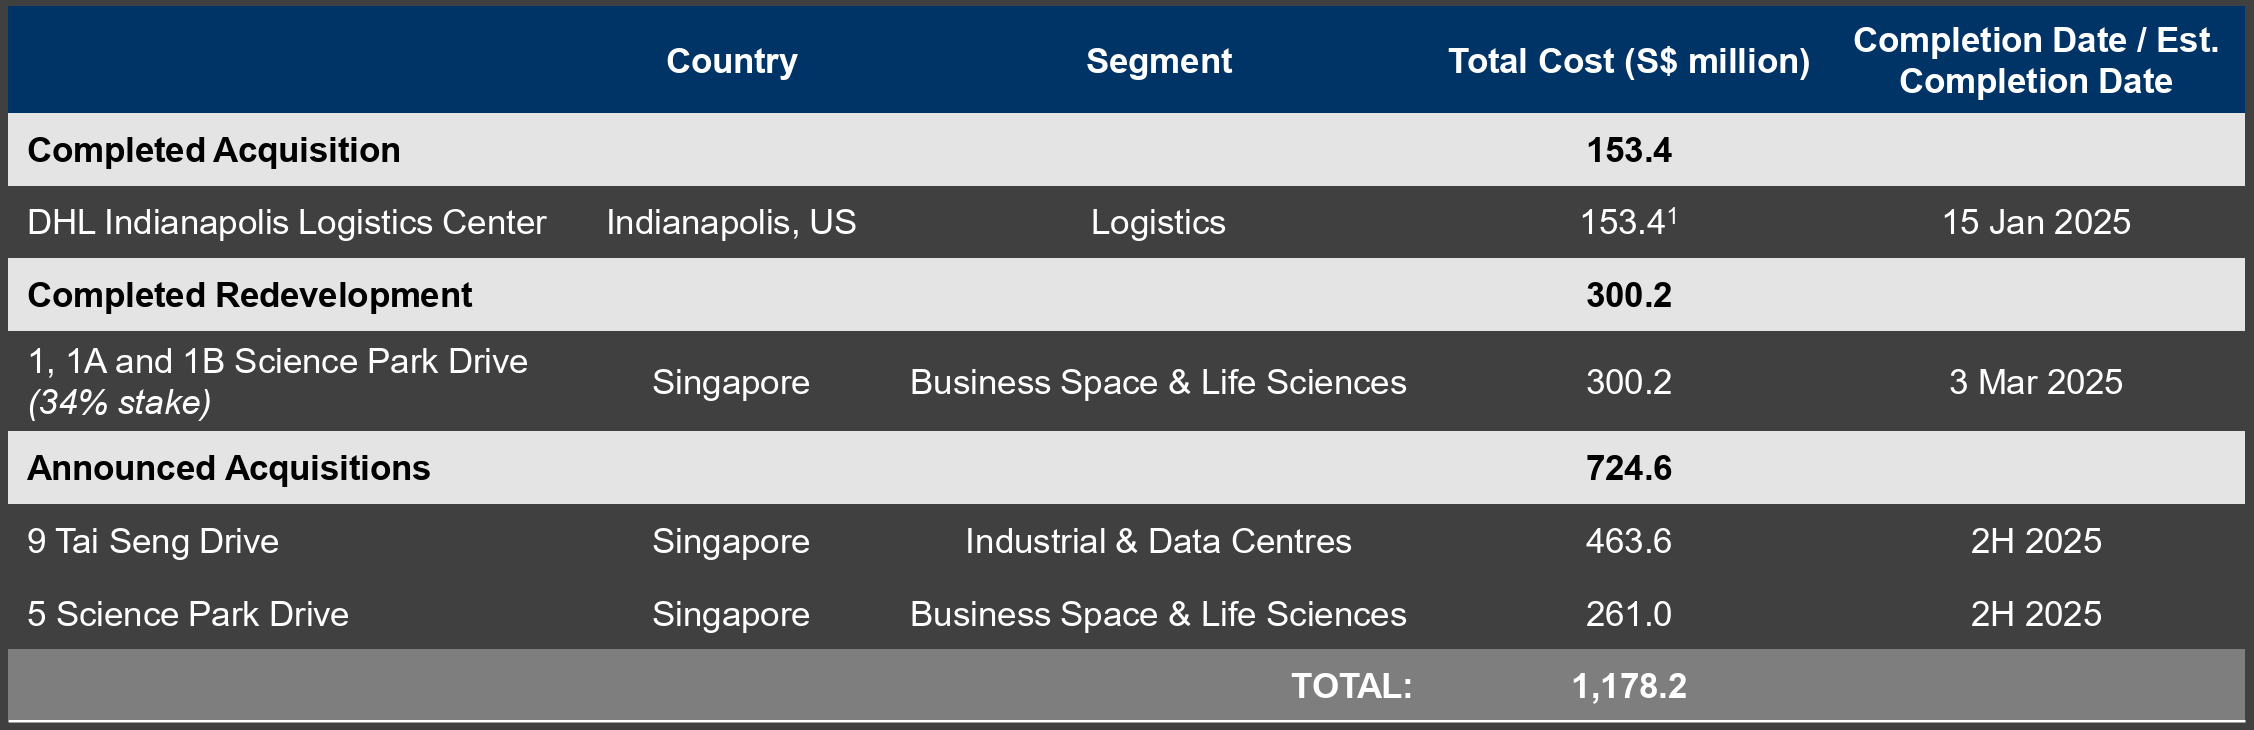Select the Total Cost (S$ million) header
The height and width of the screenshot is (730, 2254).
[1629, 61]
